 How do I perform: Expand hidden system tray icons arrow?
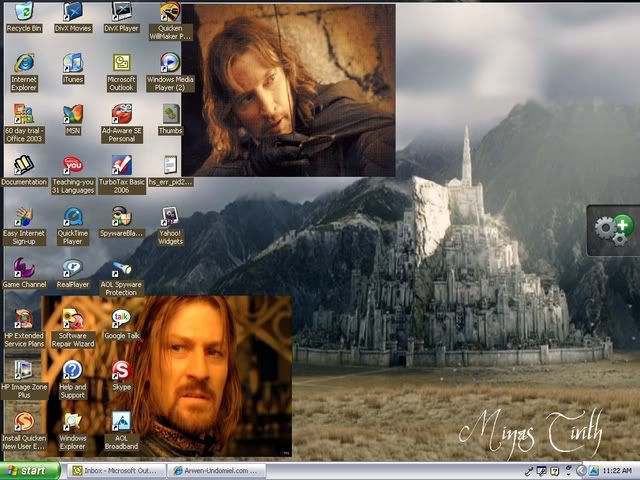[x=582, y=471]
